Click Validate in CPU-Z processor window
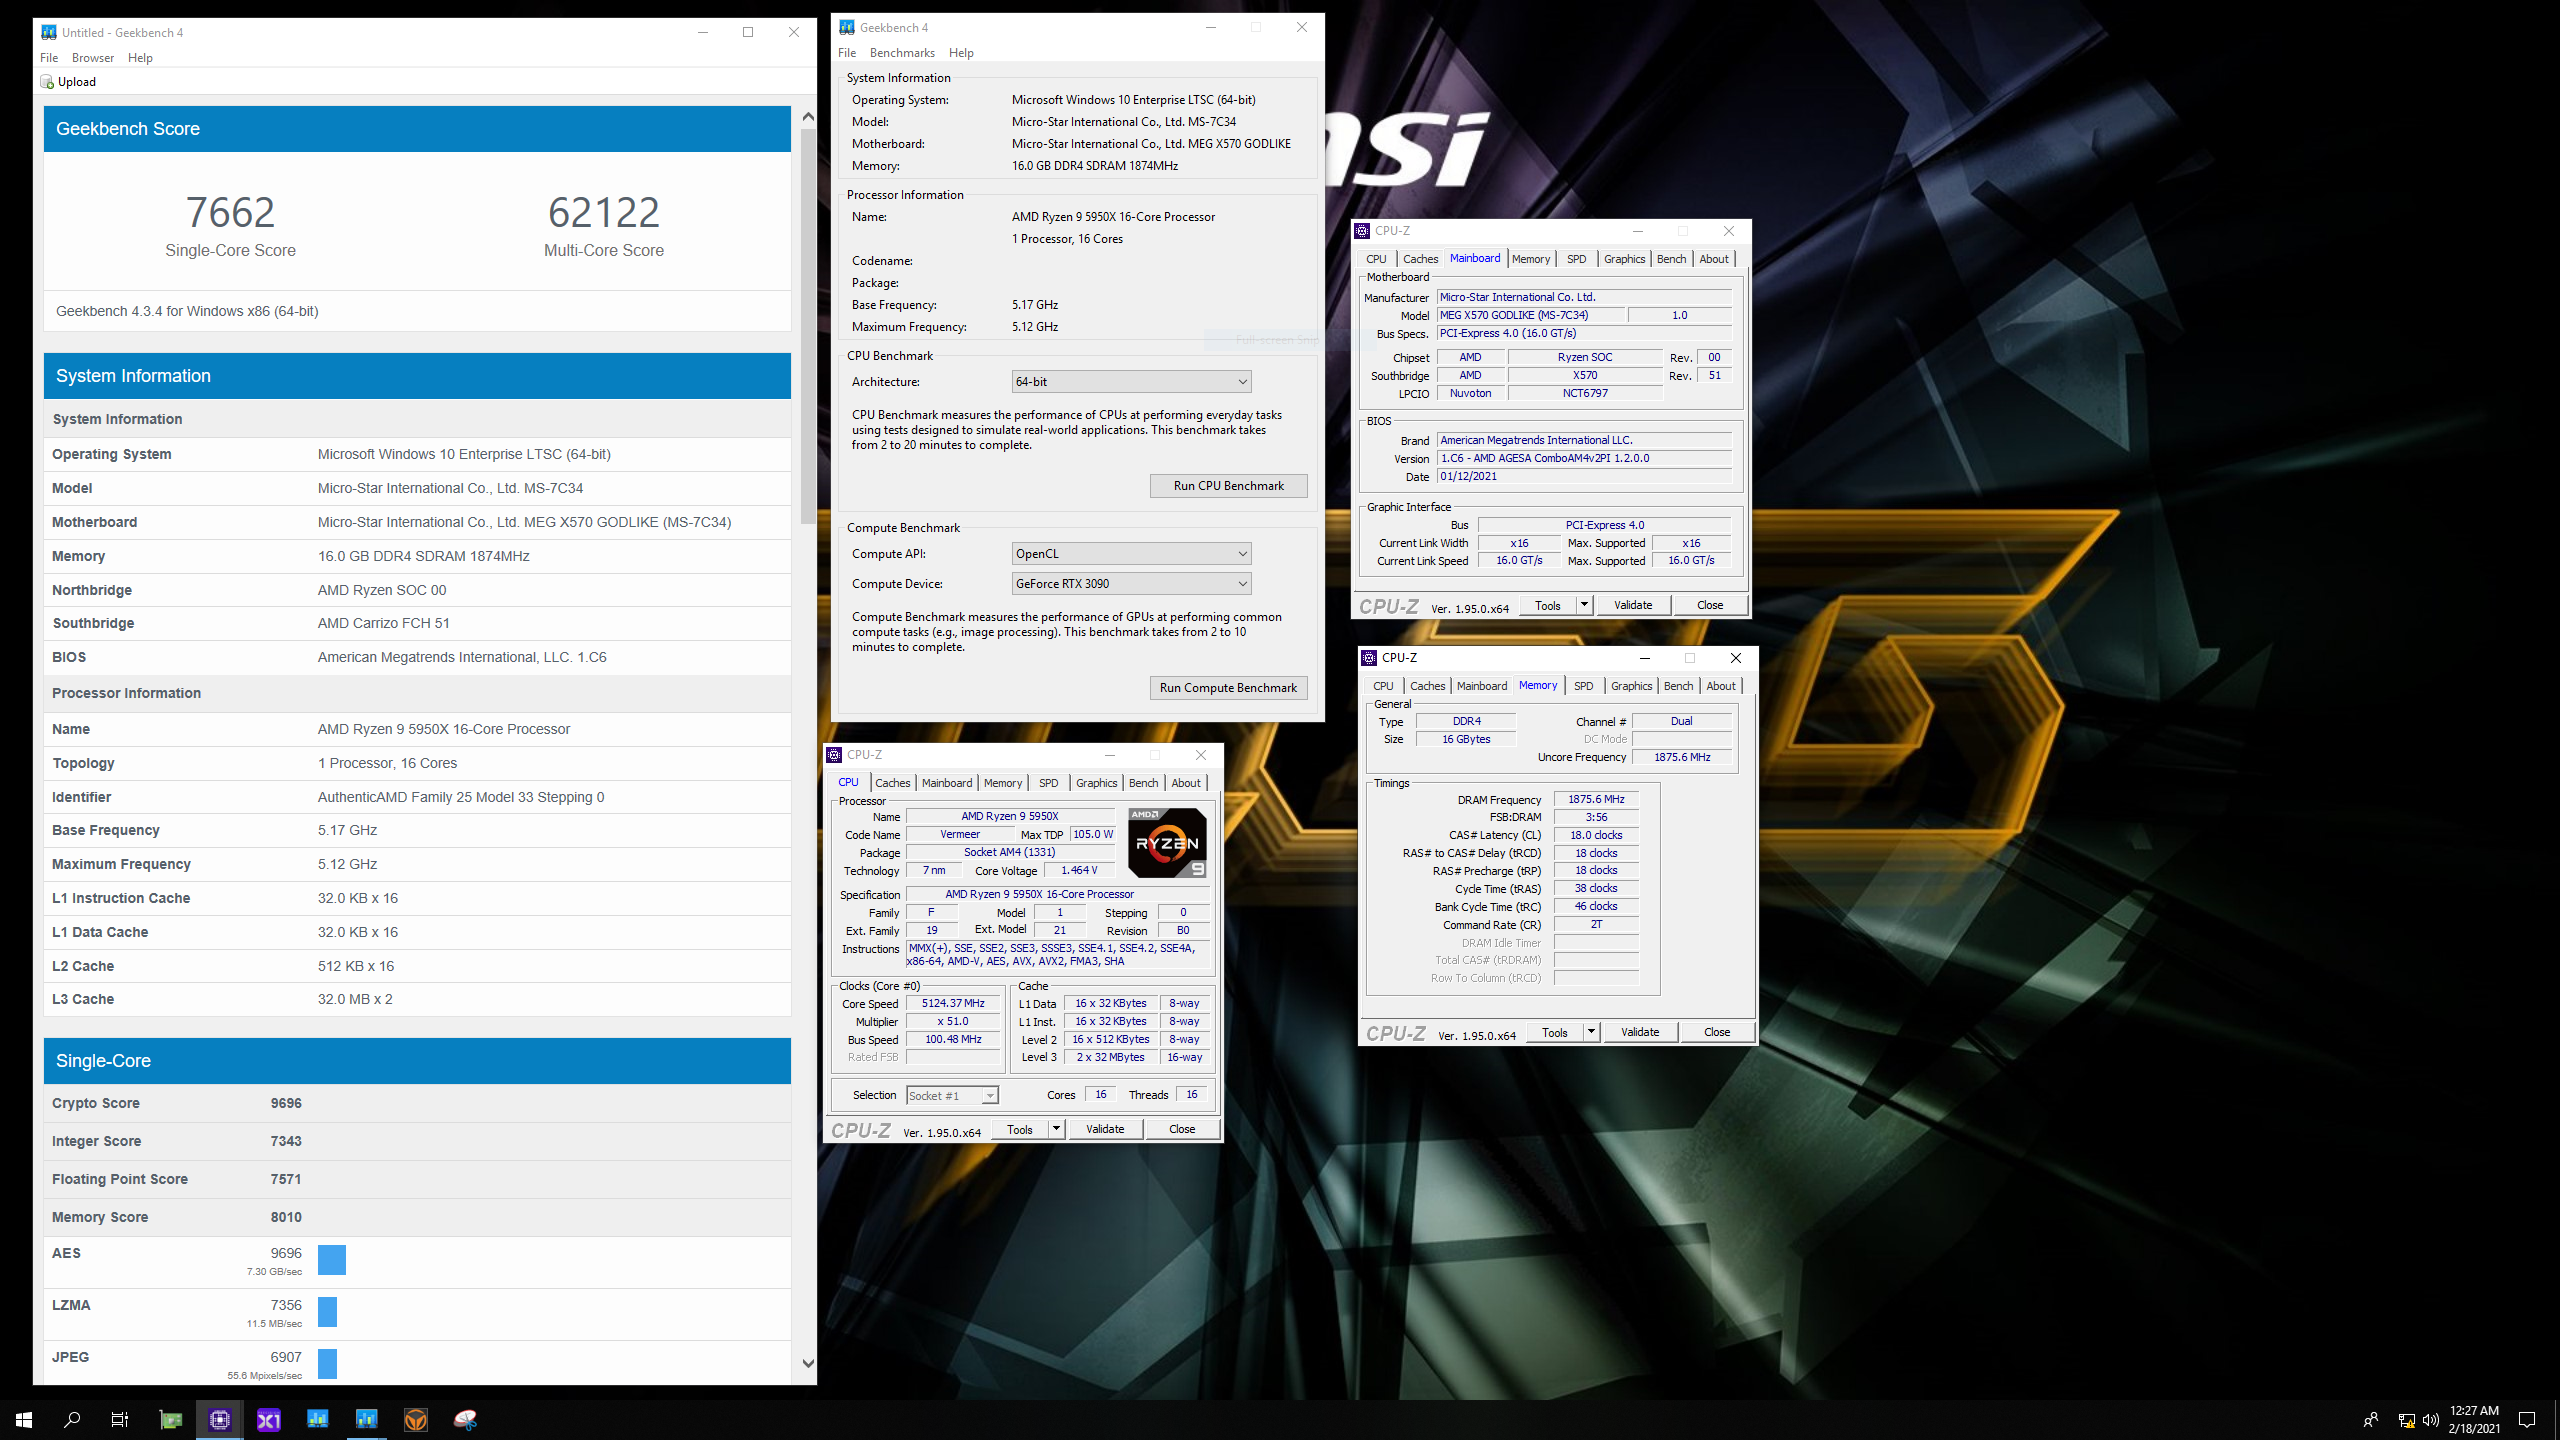 [1105, 1129]
